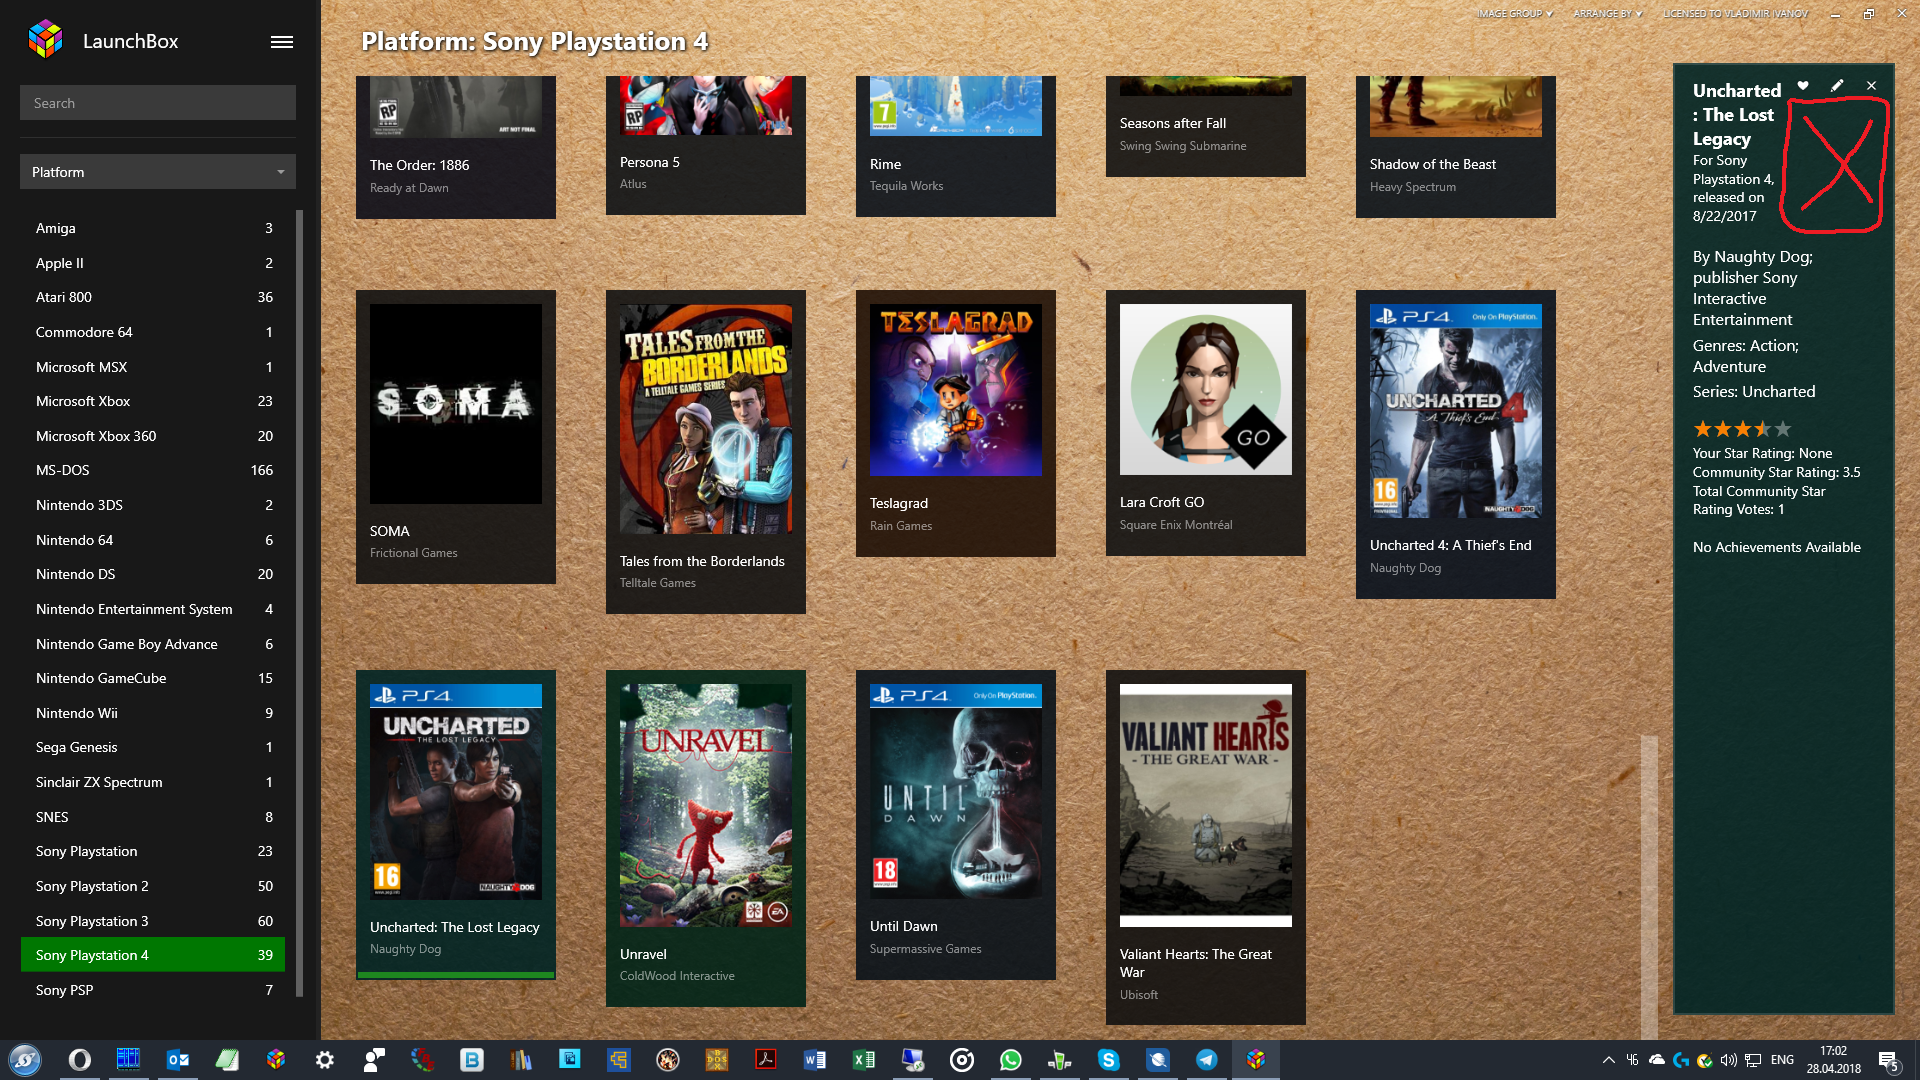Select Uncharted: The Lost Legacy cover
1920x1080 pixels.
tap(456, 792)
